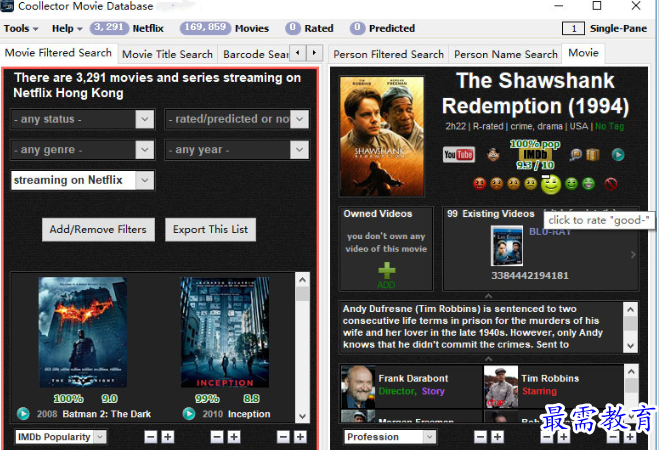Click the brown box collection icon
This screenshot has height=450, width=664.
(x=592, y=155)
